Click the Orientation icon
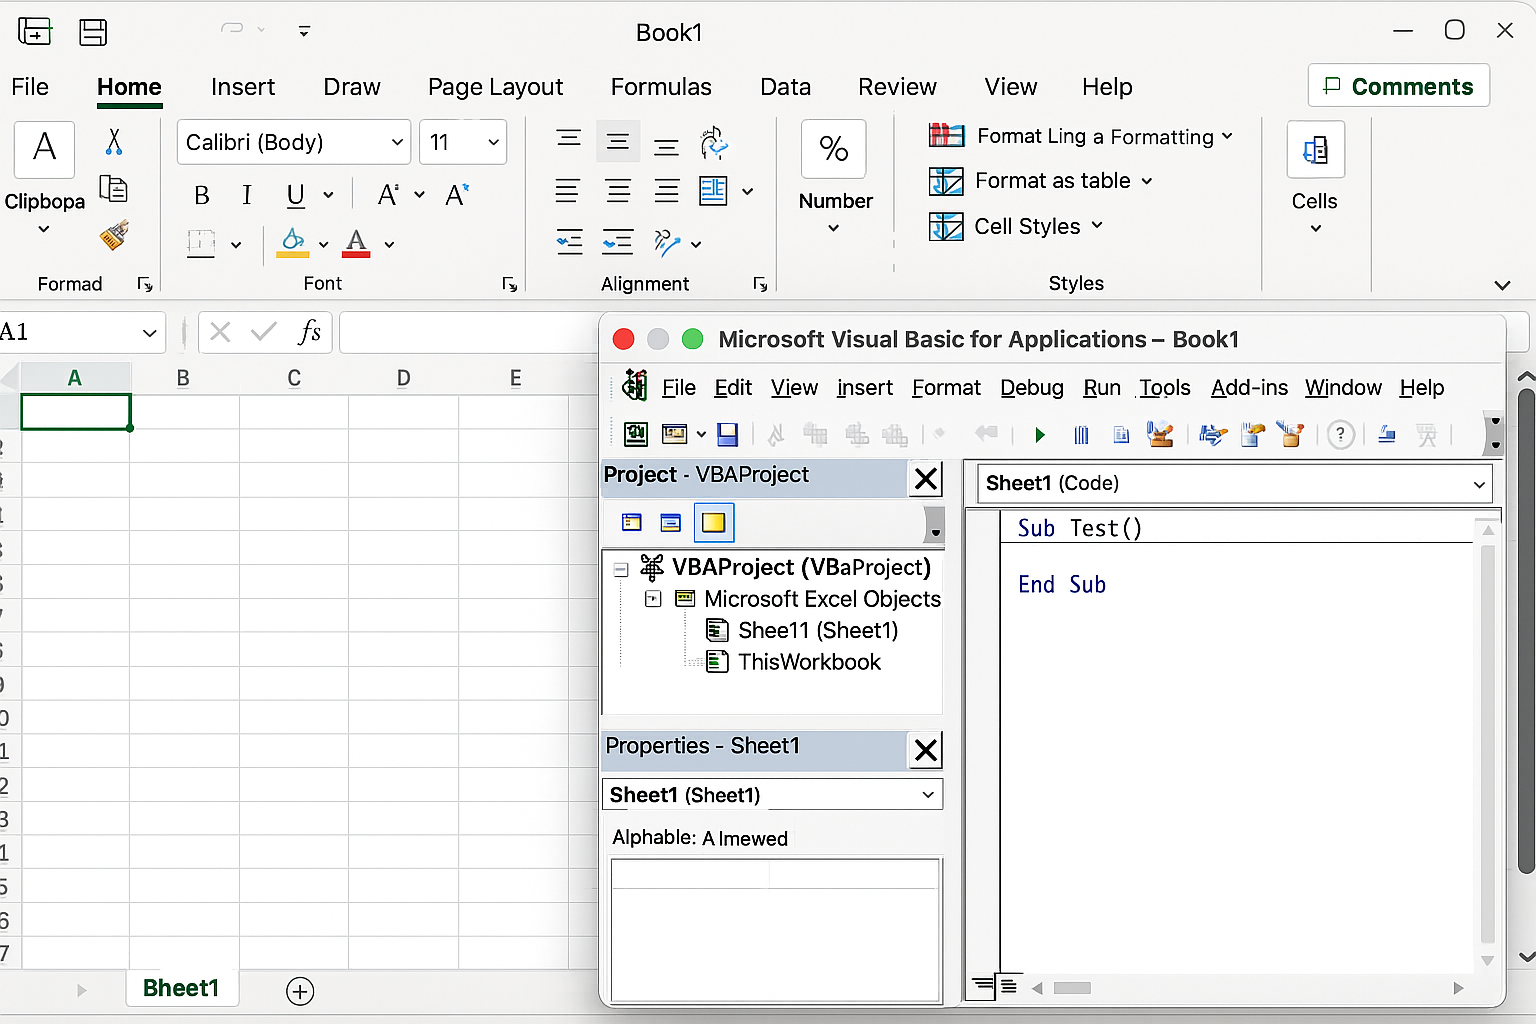1536x1024 pixels. pos(667,242)
